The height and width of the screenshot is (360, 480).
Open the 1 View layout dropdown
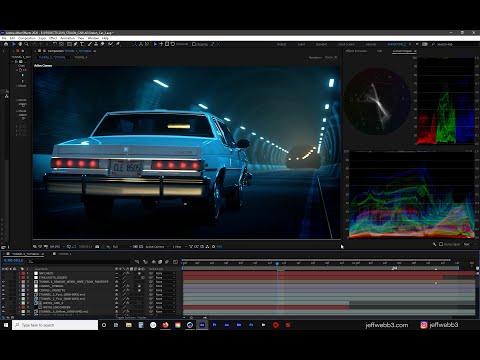[x=179, y=247]
